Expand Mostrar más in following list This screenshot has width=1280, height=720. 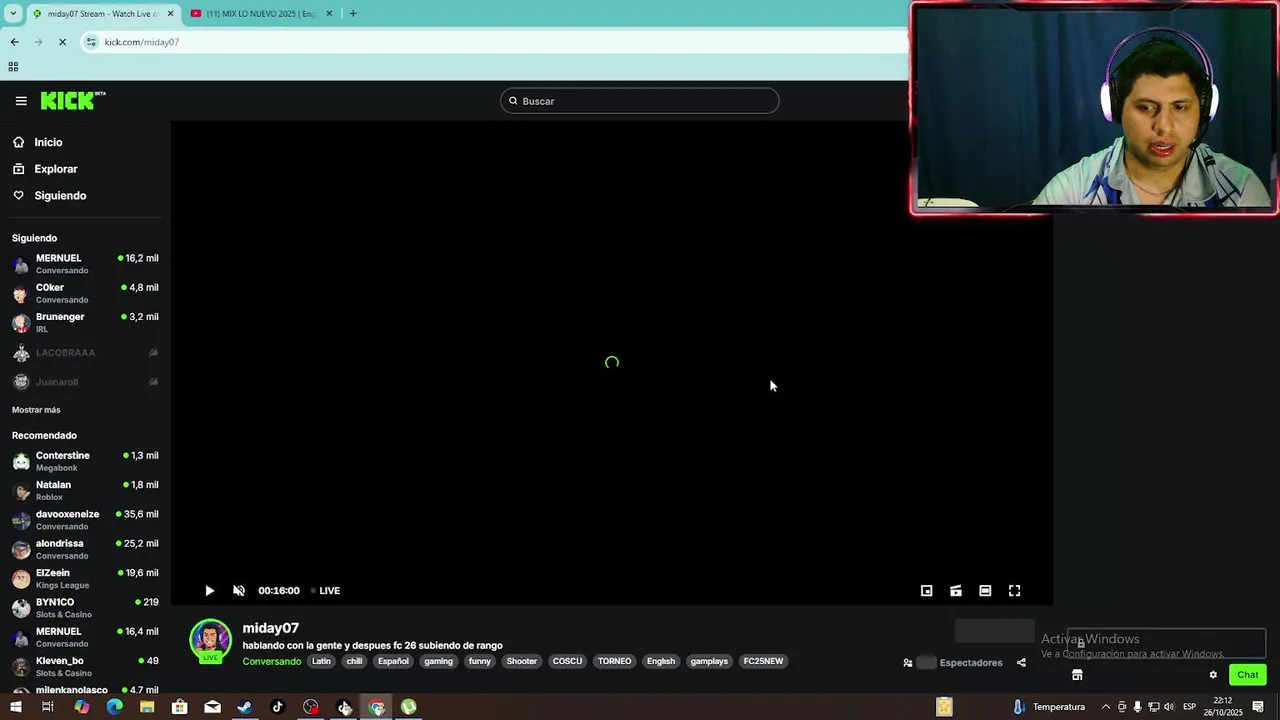pos(36,410)
